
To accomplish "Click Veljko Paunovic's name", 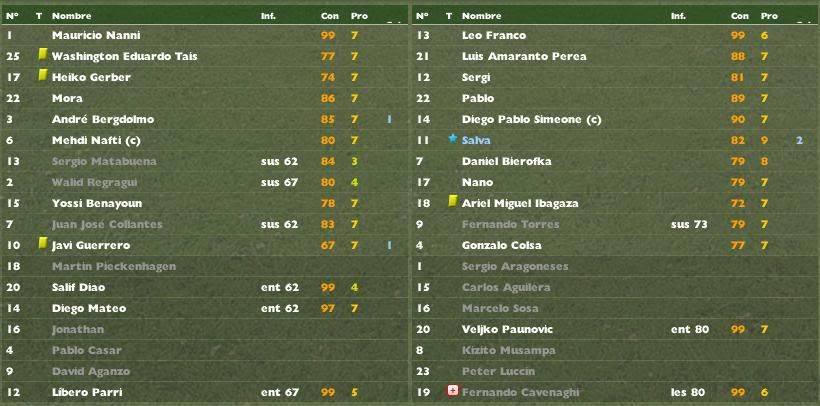I will (507, 329).
